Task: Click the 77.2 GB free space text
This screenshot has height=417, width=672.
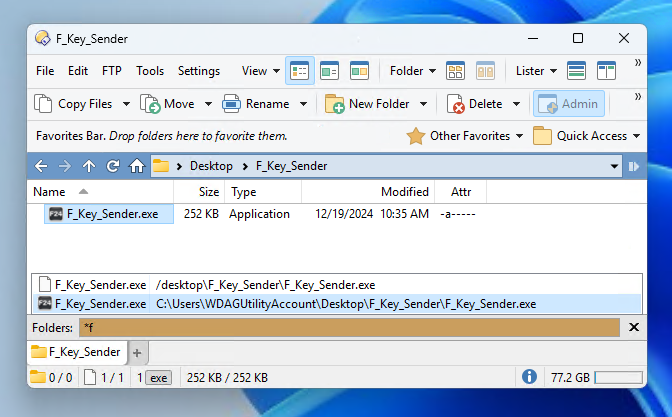Action: click(x=570, y=378)
